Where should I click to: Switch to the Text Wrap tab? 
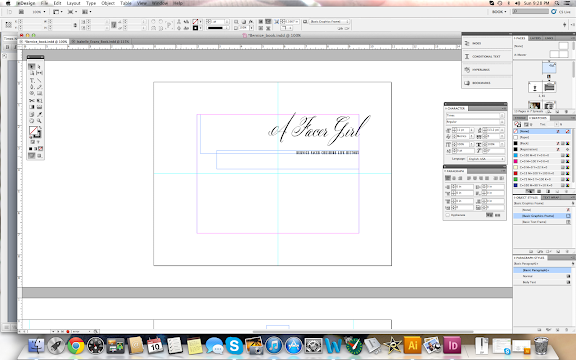(x=551, y=197)
